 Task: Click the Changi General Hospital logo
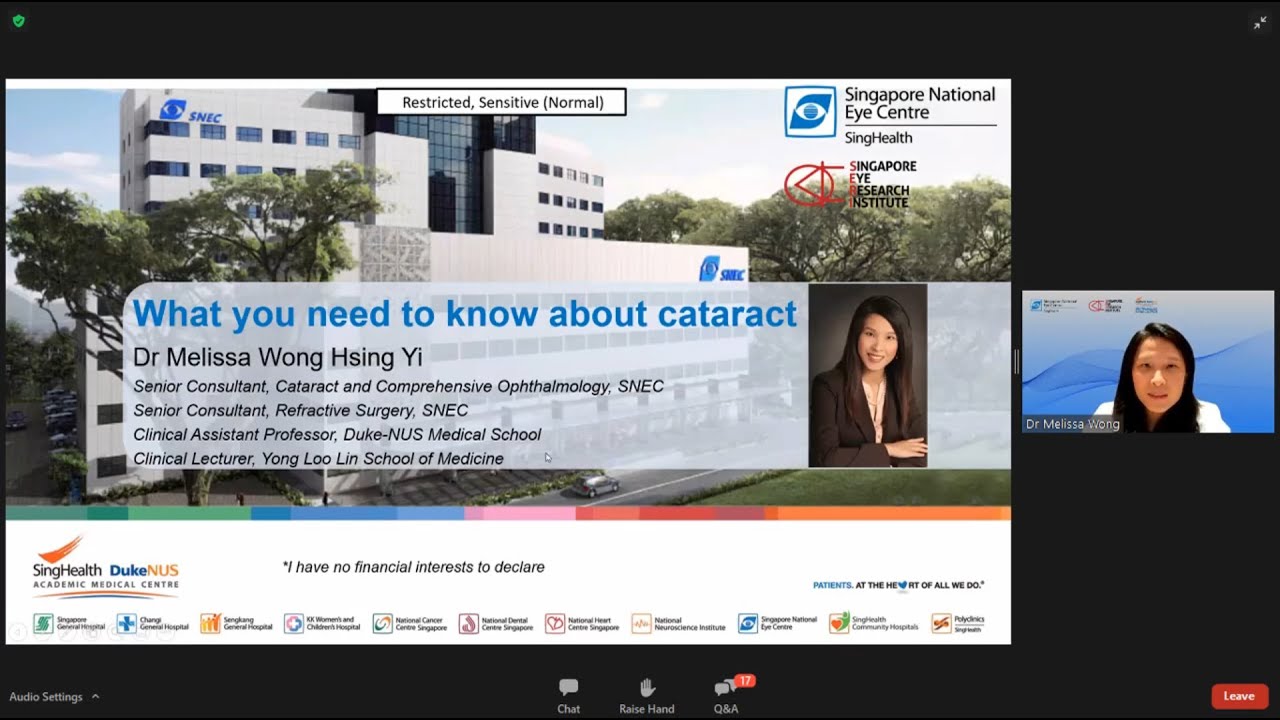point(153,624)
